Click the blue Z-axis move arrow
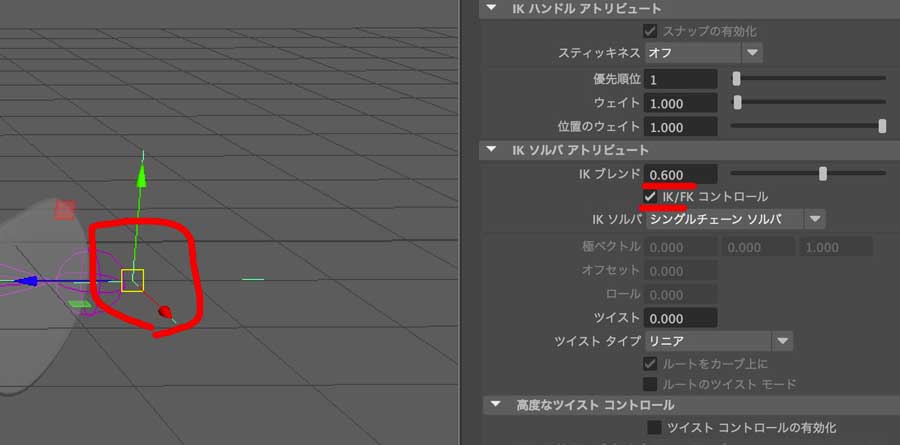The width and height of the screenshot is (900, 445). (x=26, y=281)
